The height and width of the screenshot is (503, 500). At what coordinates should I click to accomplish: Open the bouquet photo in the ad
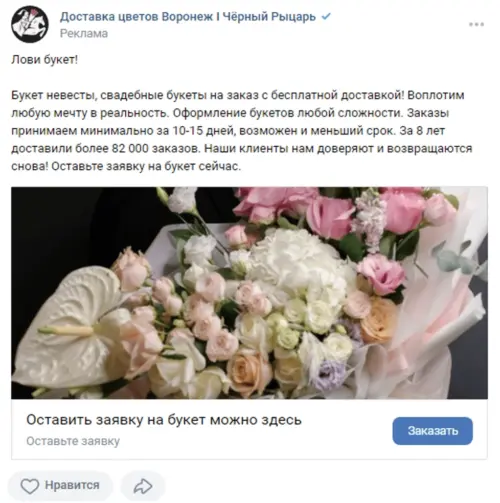249,293
